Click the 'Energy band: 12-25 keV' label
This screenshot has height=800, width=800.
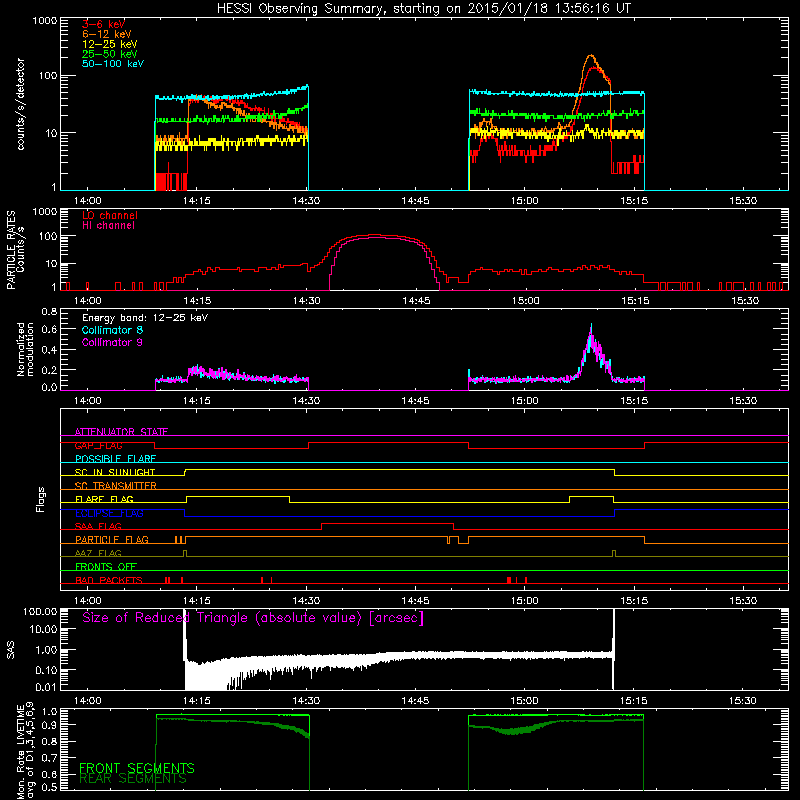pyautogui.click(x=145, y=318)
